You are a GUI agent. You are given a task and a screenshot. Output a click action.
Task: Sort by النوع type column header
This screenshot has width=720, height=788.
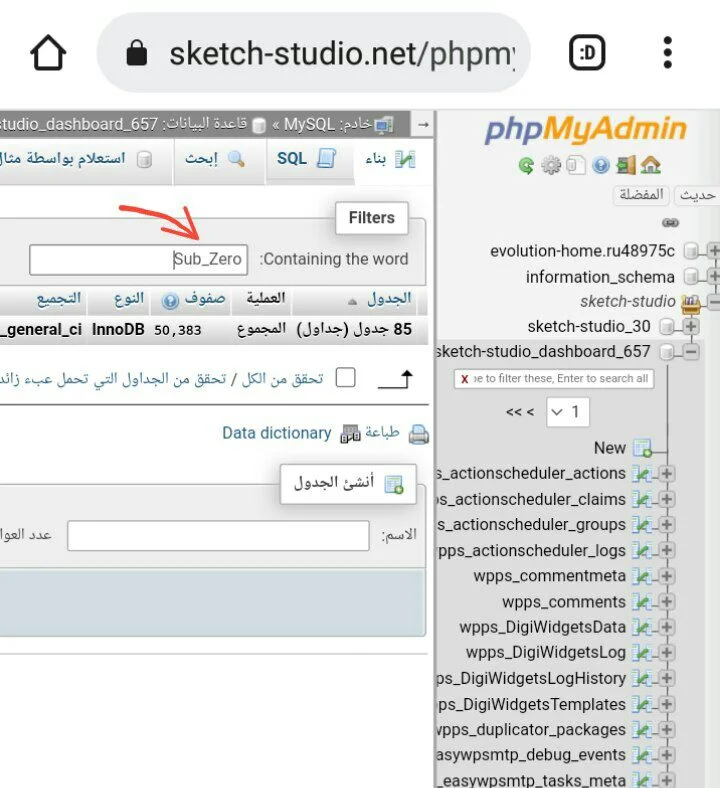[x=129, y=299]
